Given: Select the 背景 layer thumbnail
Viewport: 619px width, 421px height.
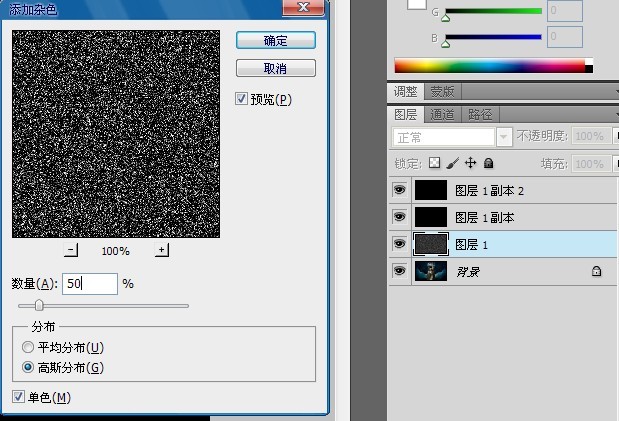Looking at the screenshot, I should 431,271.
